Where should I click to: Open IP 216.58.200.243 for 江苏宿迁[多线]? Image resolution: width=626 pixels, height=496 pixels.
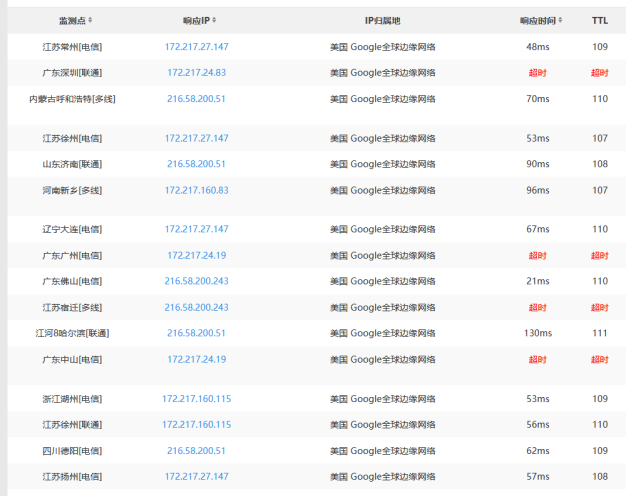196,308
